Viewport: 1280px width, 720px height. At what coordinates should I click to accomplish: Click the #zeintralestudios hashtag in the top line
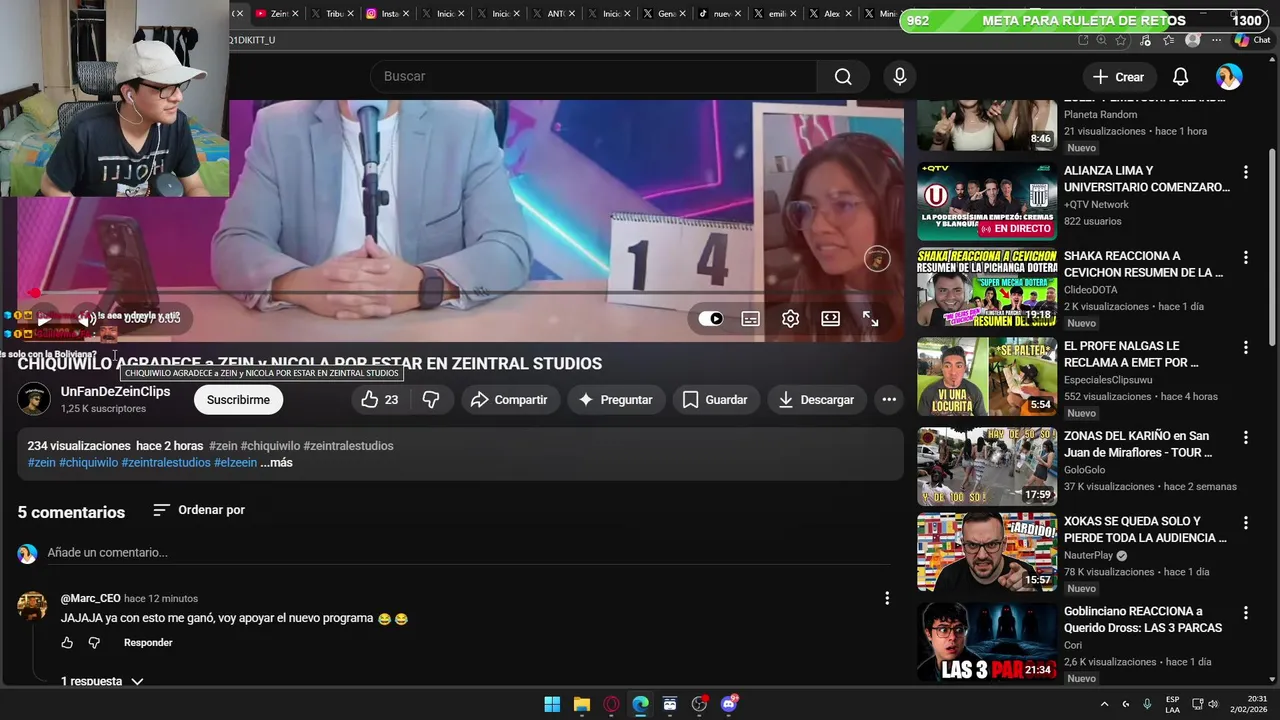[348, 446]
